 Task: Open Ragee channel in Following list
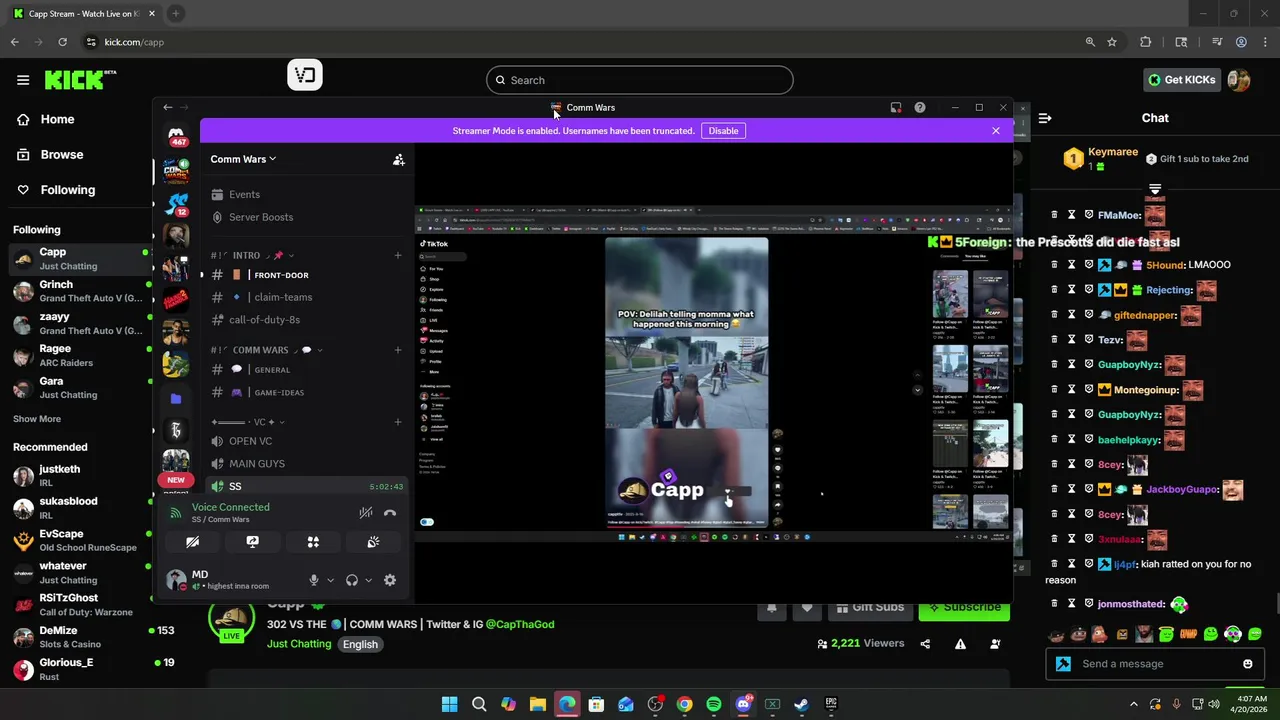(x=78, y=355)
